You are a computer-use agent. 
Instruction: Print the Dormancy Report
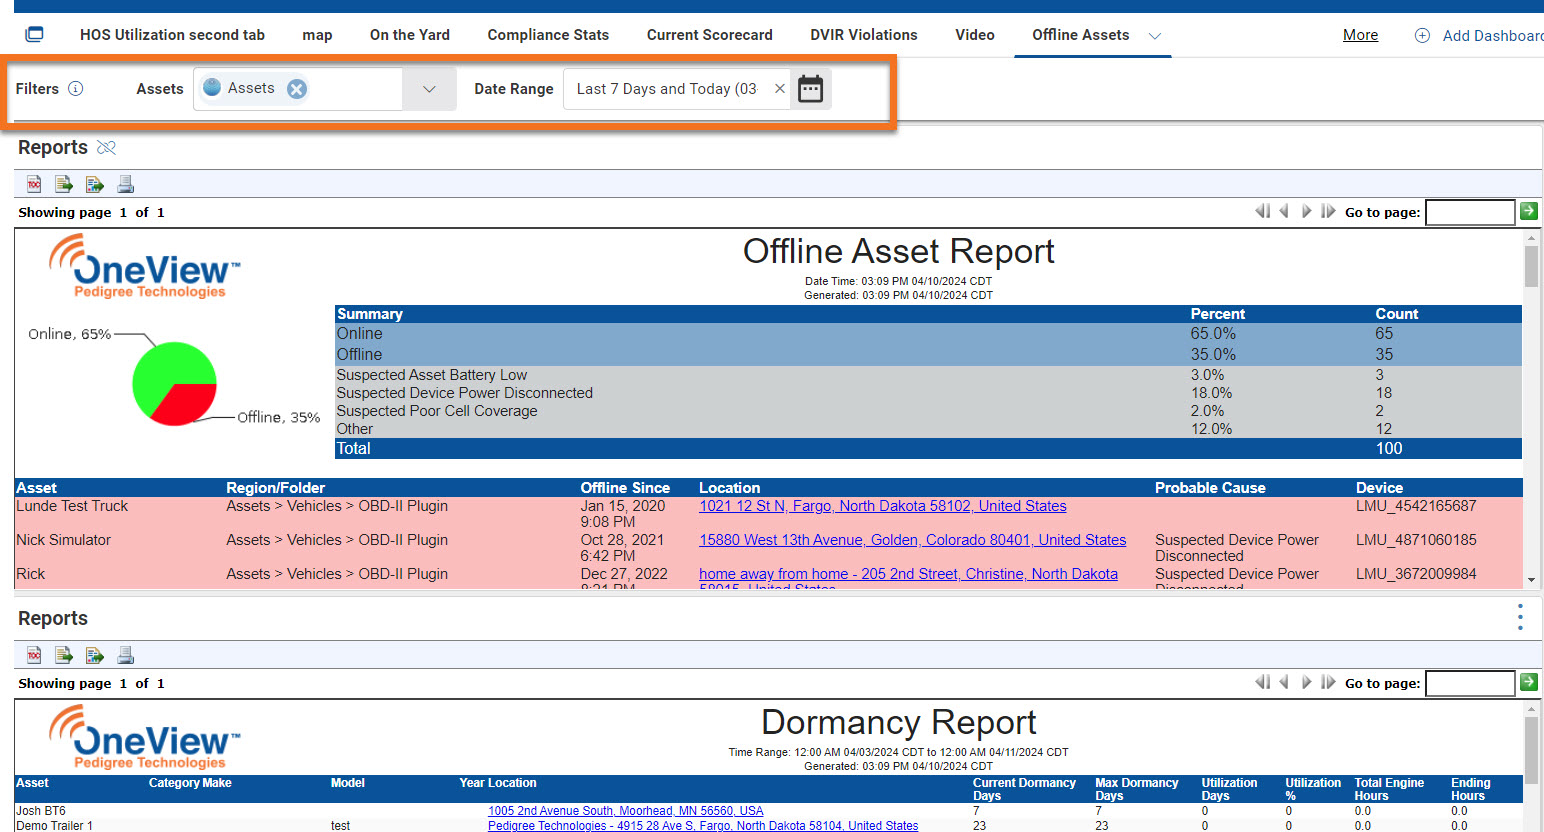pos(125,655)
